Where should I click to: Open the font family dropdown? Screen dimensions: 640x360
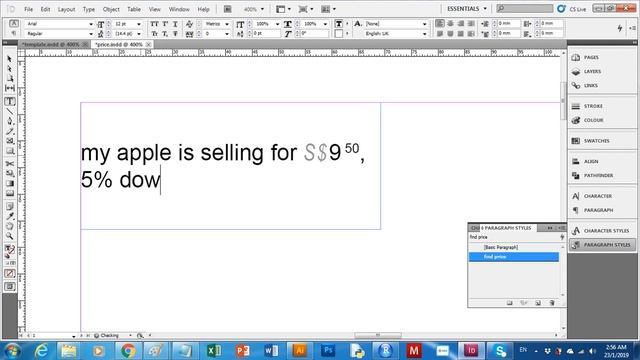click(x=91, y=24)
